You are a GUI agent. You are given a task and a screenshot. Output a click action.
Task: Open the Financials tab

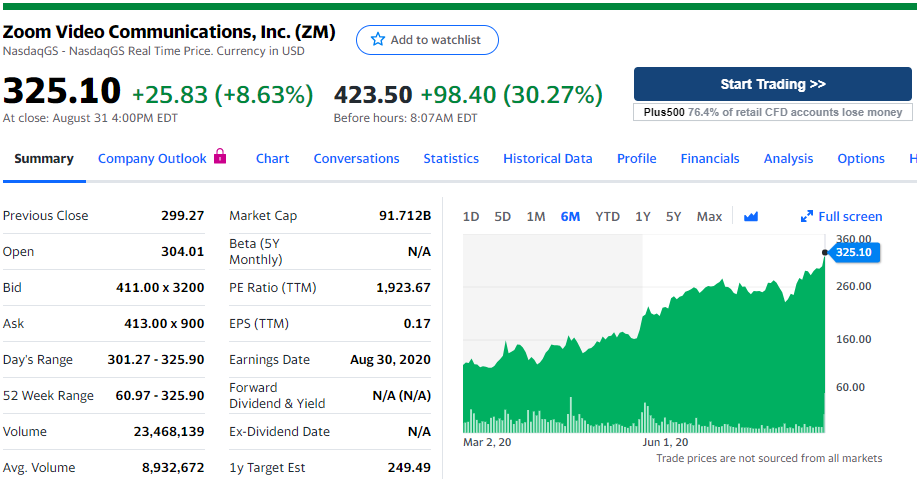pyautogui.click(x=709, y=158)
